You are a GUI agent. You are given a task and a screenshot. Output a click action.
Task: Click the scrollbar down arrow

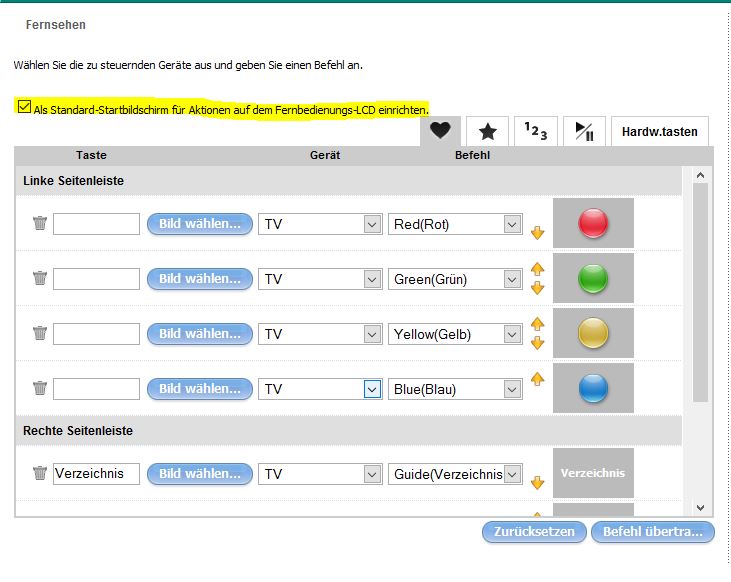click(x=700, y=507)
